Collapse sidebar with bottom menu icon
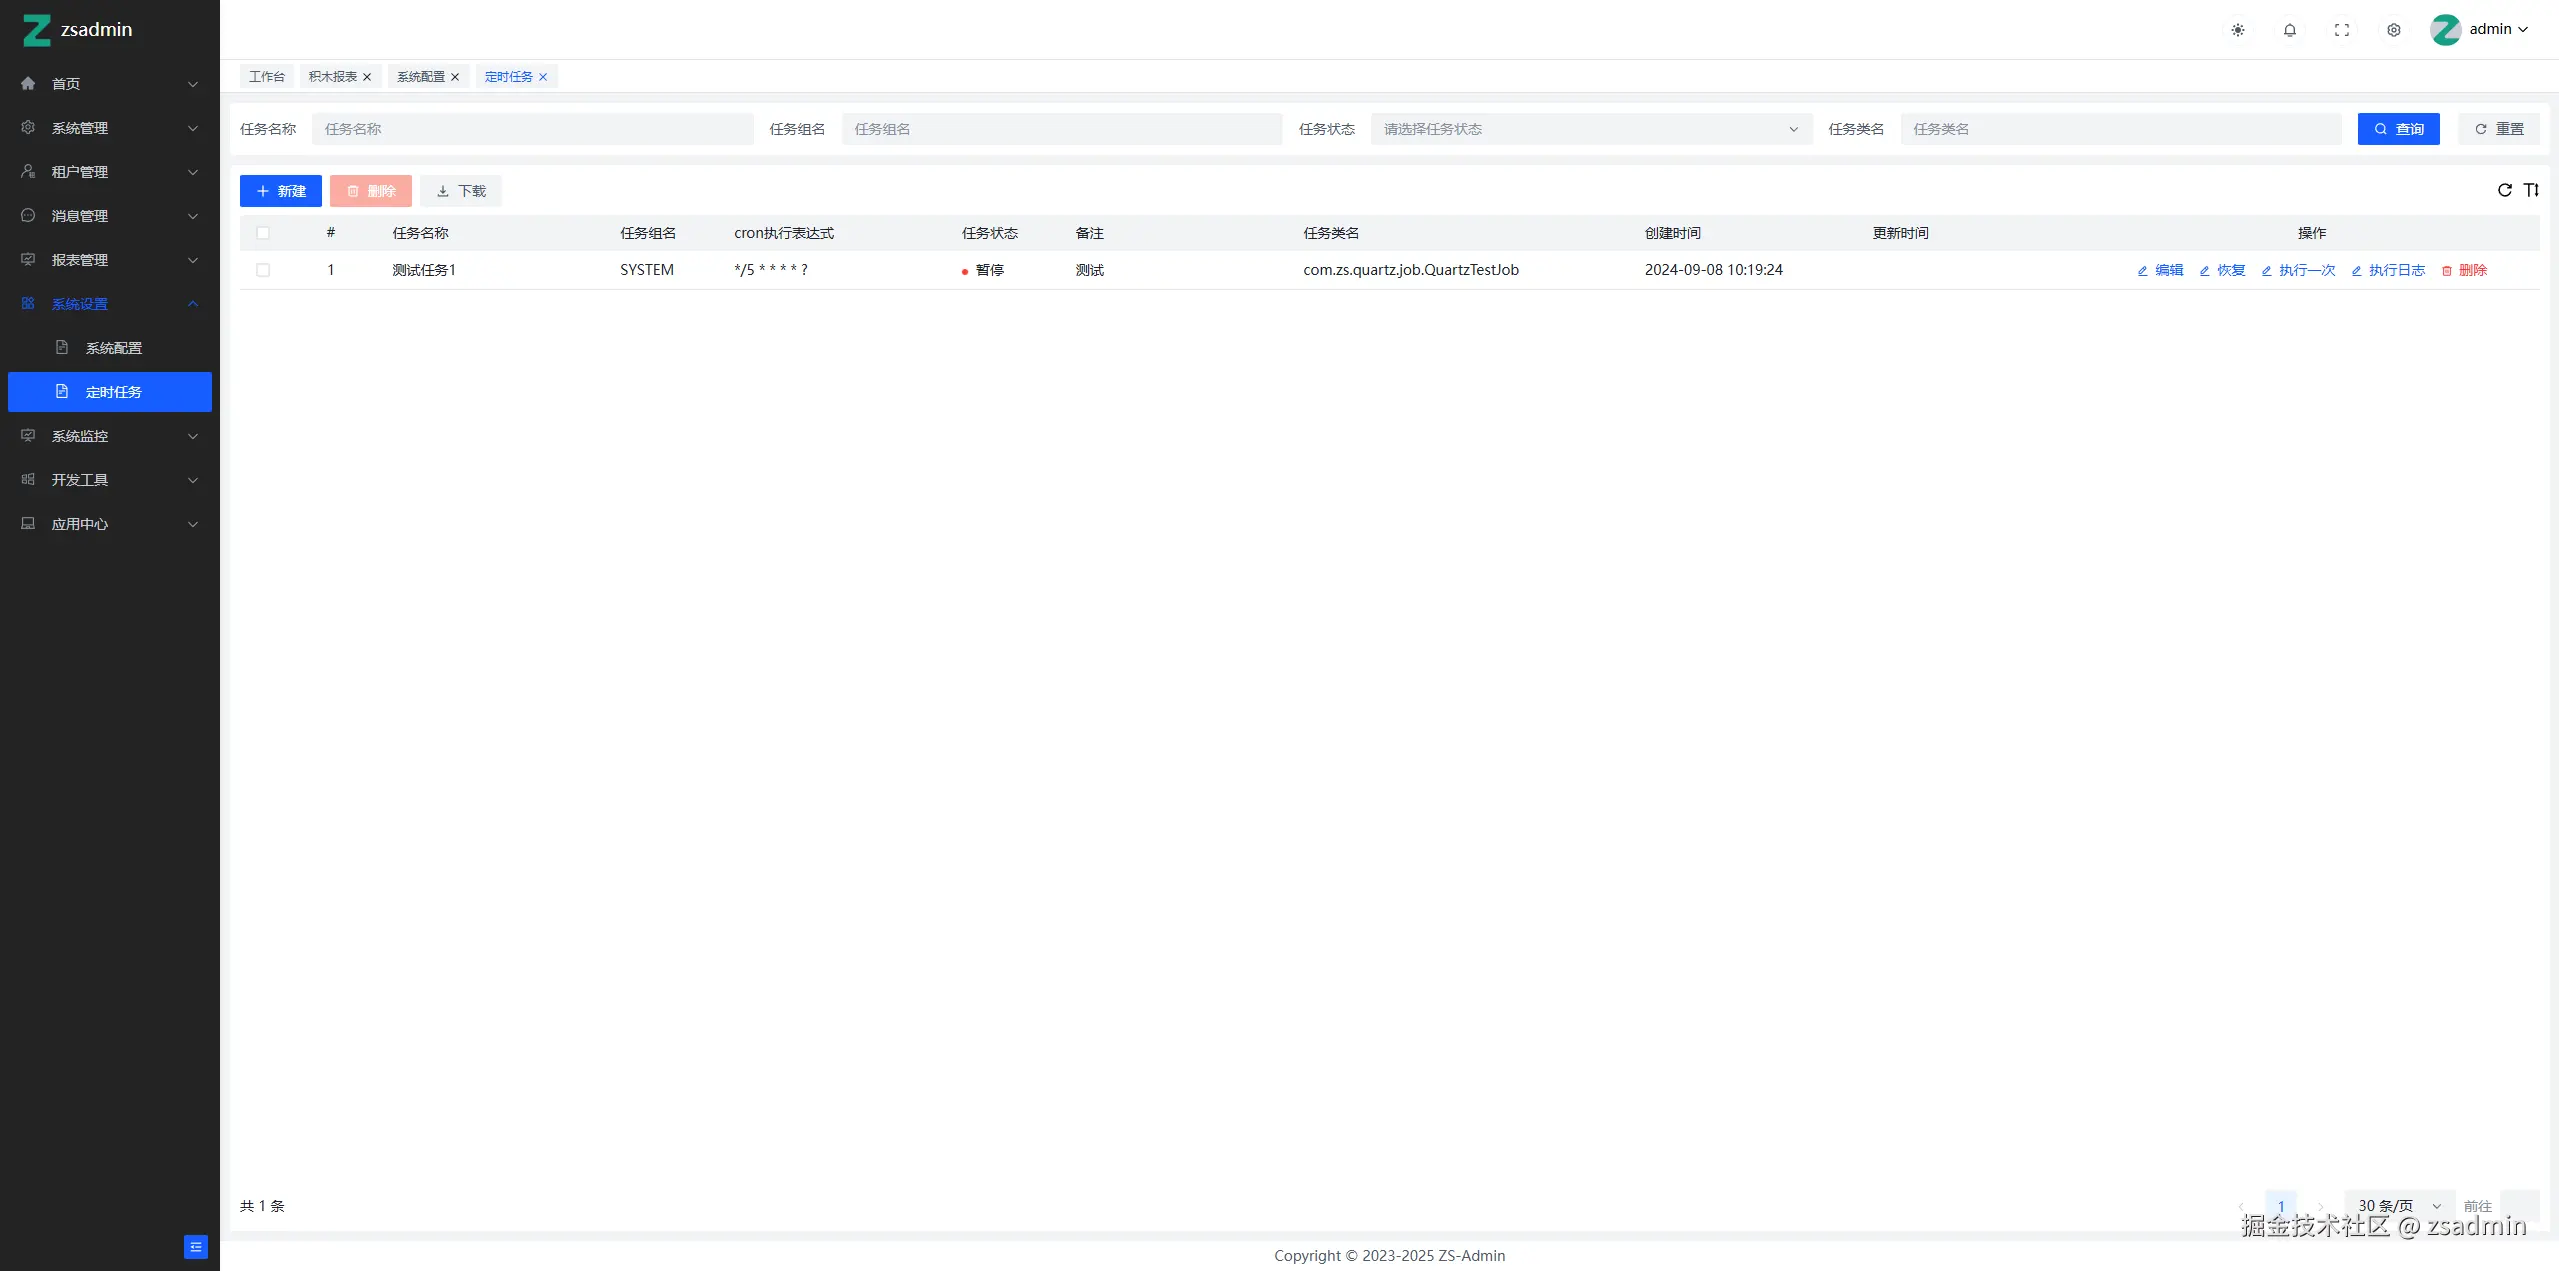The width and height of the screenshot is (2559, 1271). [196, 1246]
